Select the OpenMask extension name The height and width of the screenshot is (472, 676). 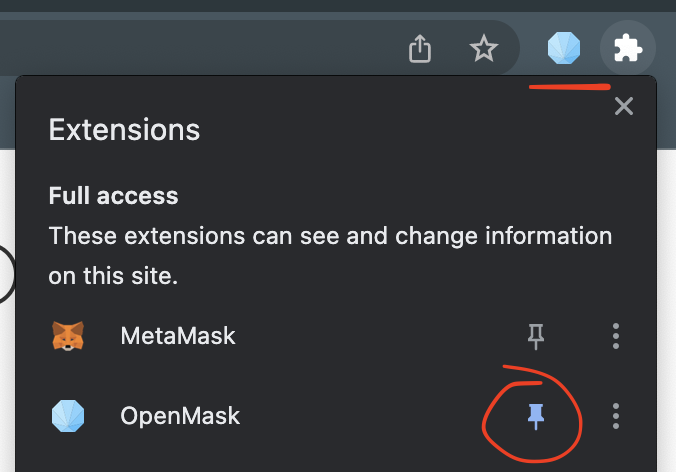(x=180, y=415)
